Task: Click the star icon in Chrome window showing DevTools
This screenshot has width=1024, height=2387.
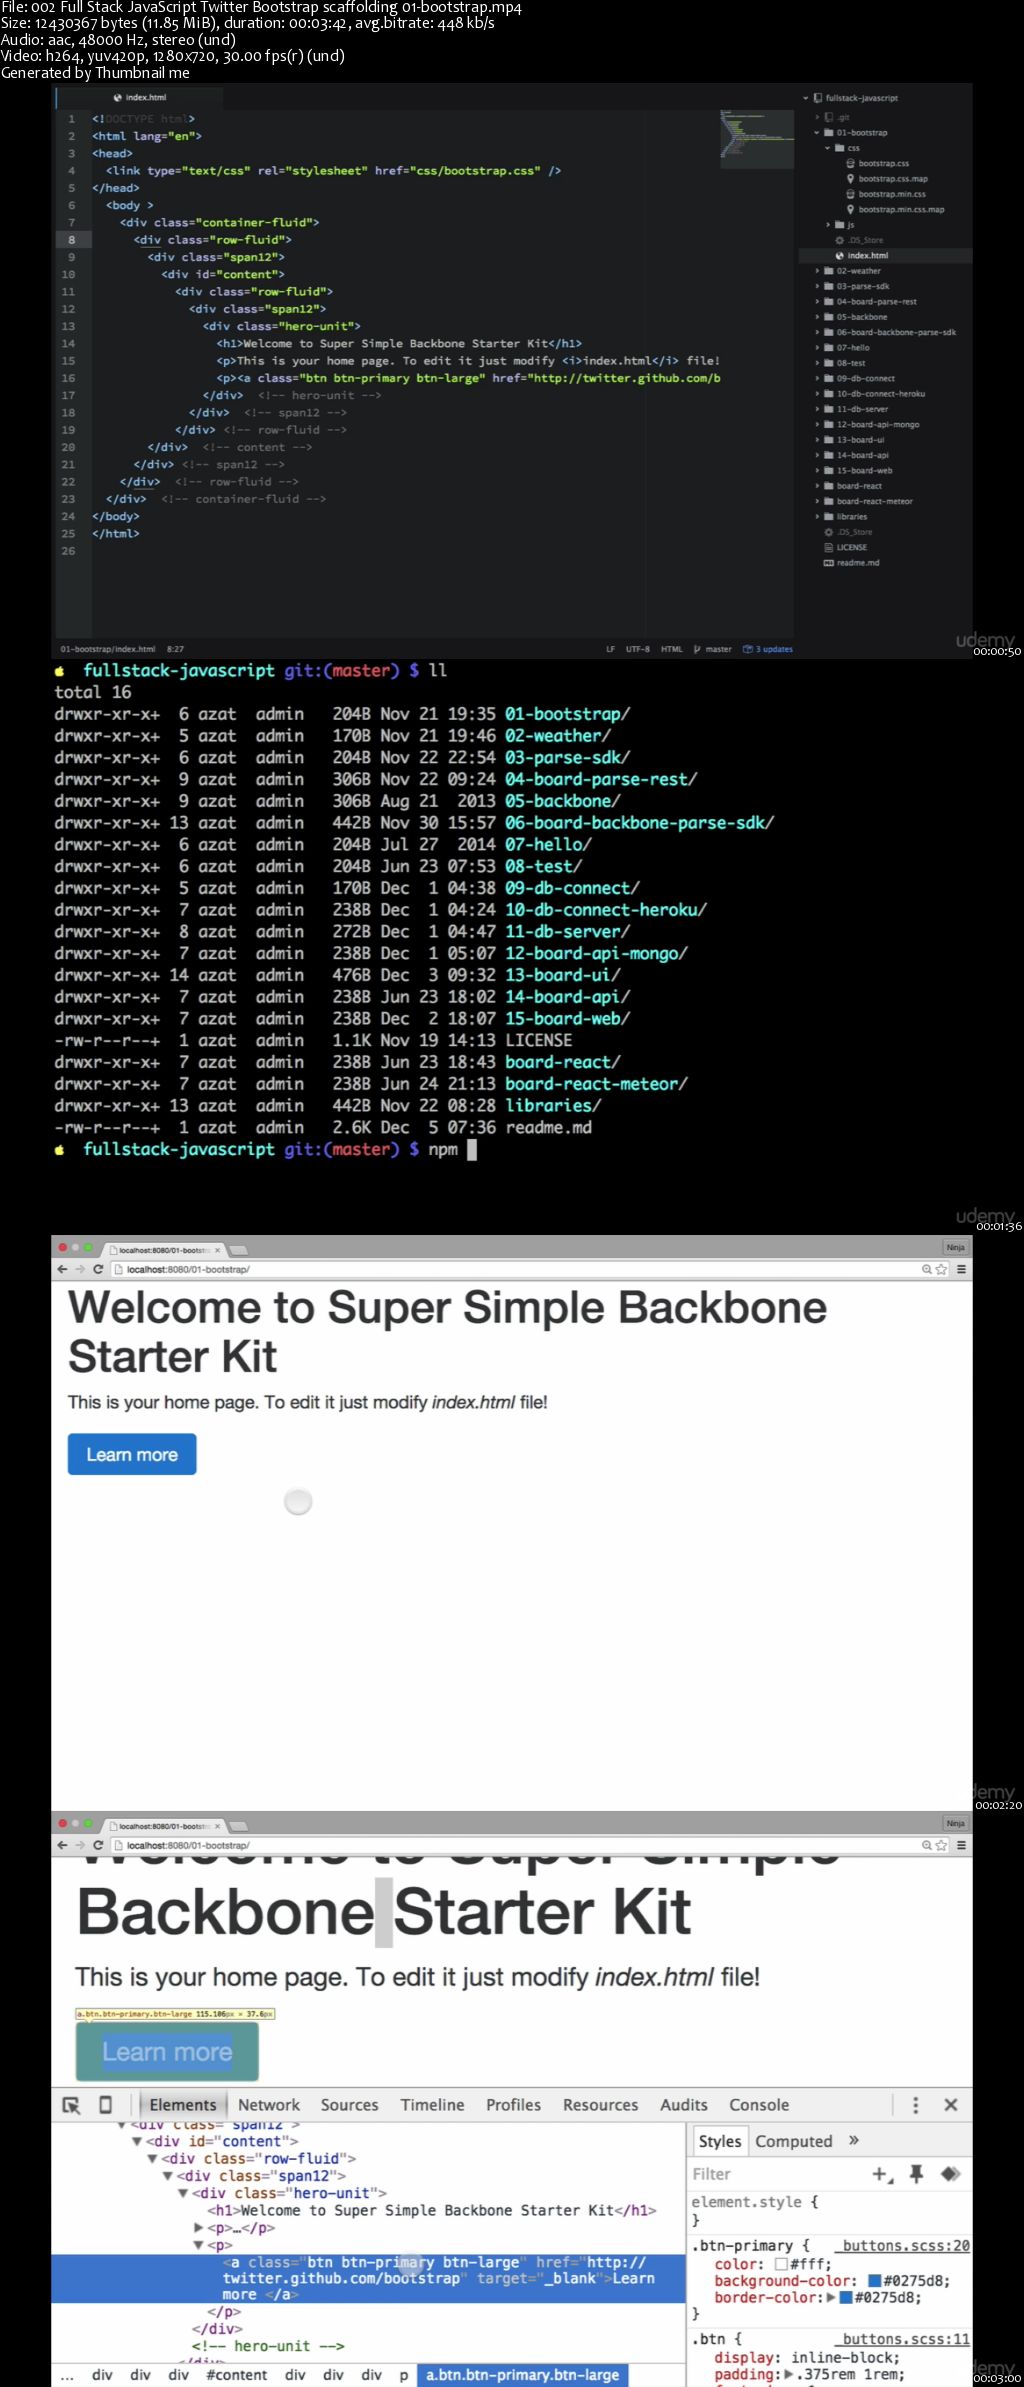Action: [x=941, y=1845]
